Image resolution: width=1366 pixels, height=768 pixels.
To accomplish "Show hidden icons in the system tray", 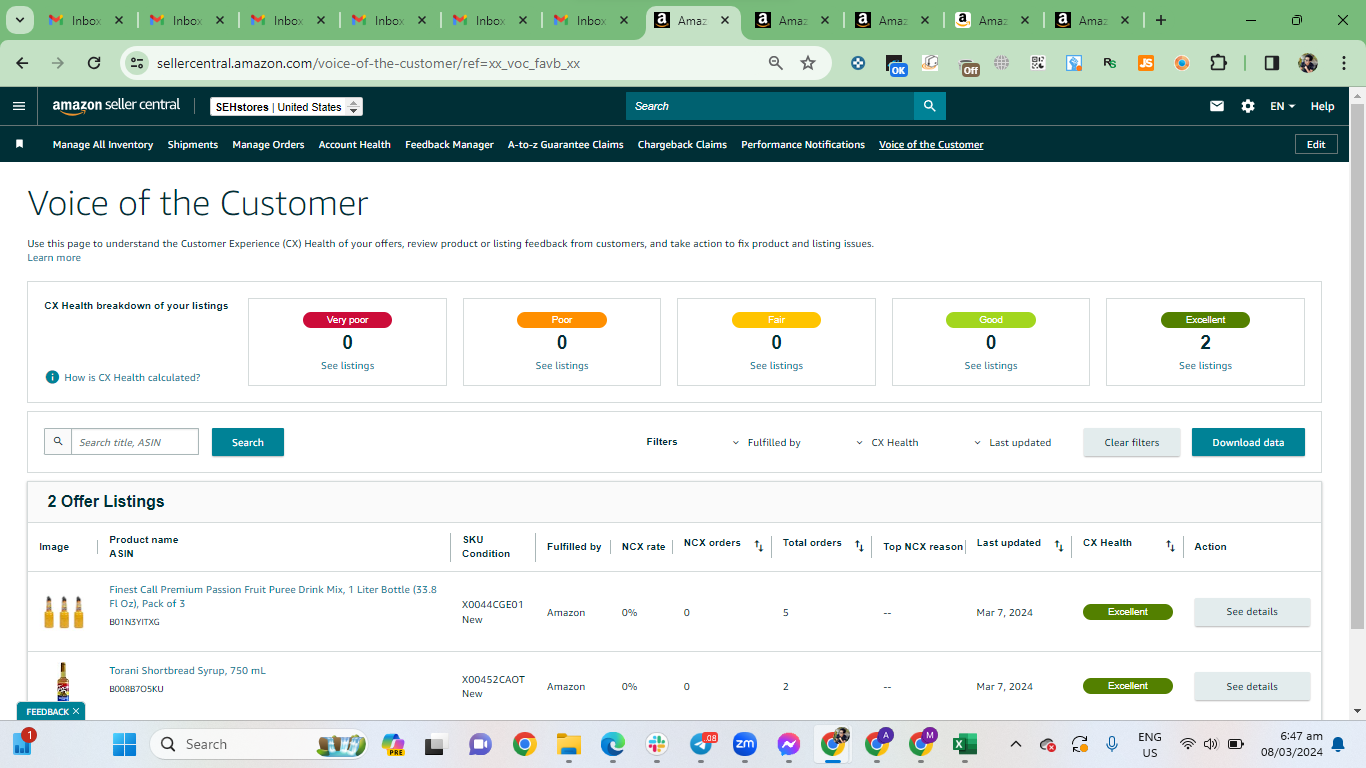I will 1016,744.
